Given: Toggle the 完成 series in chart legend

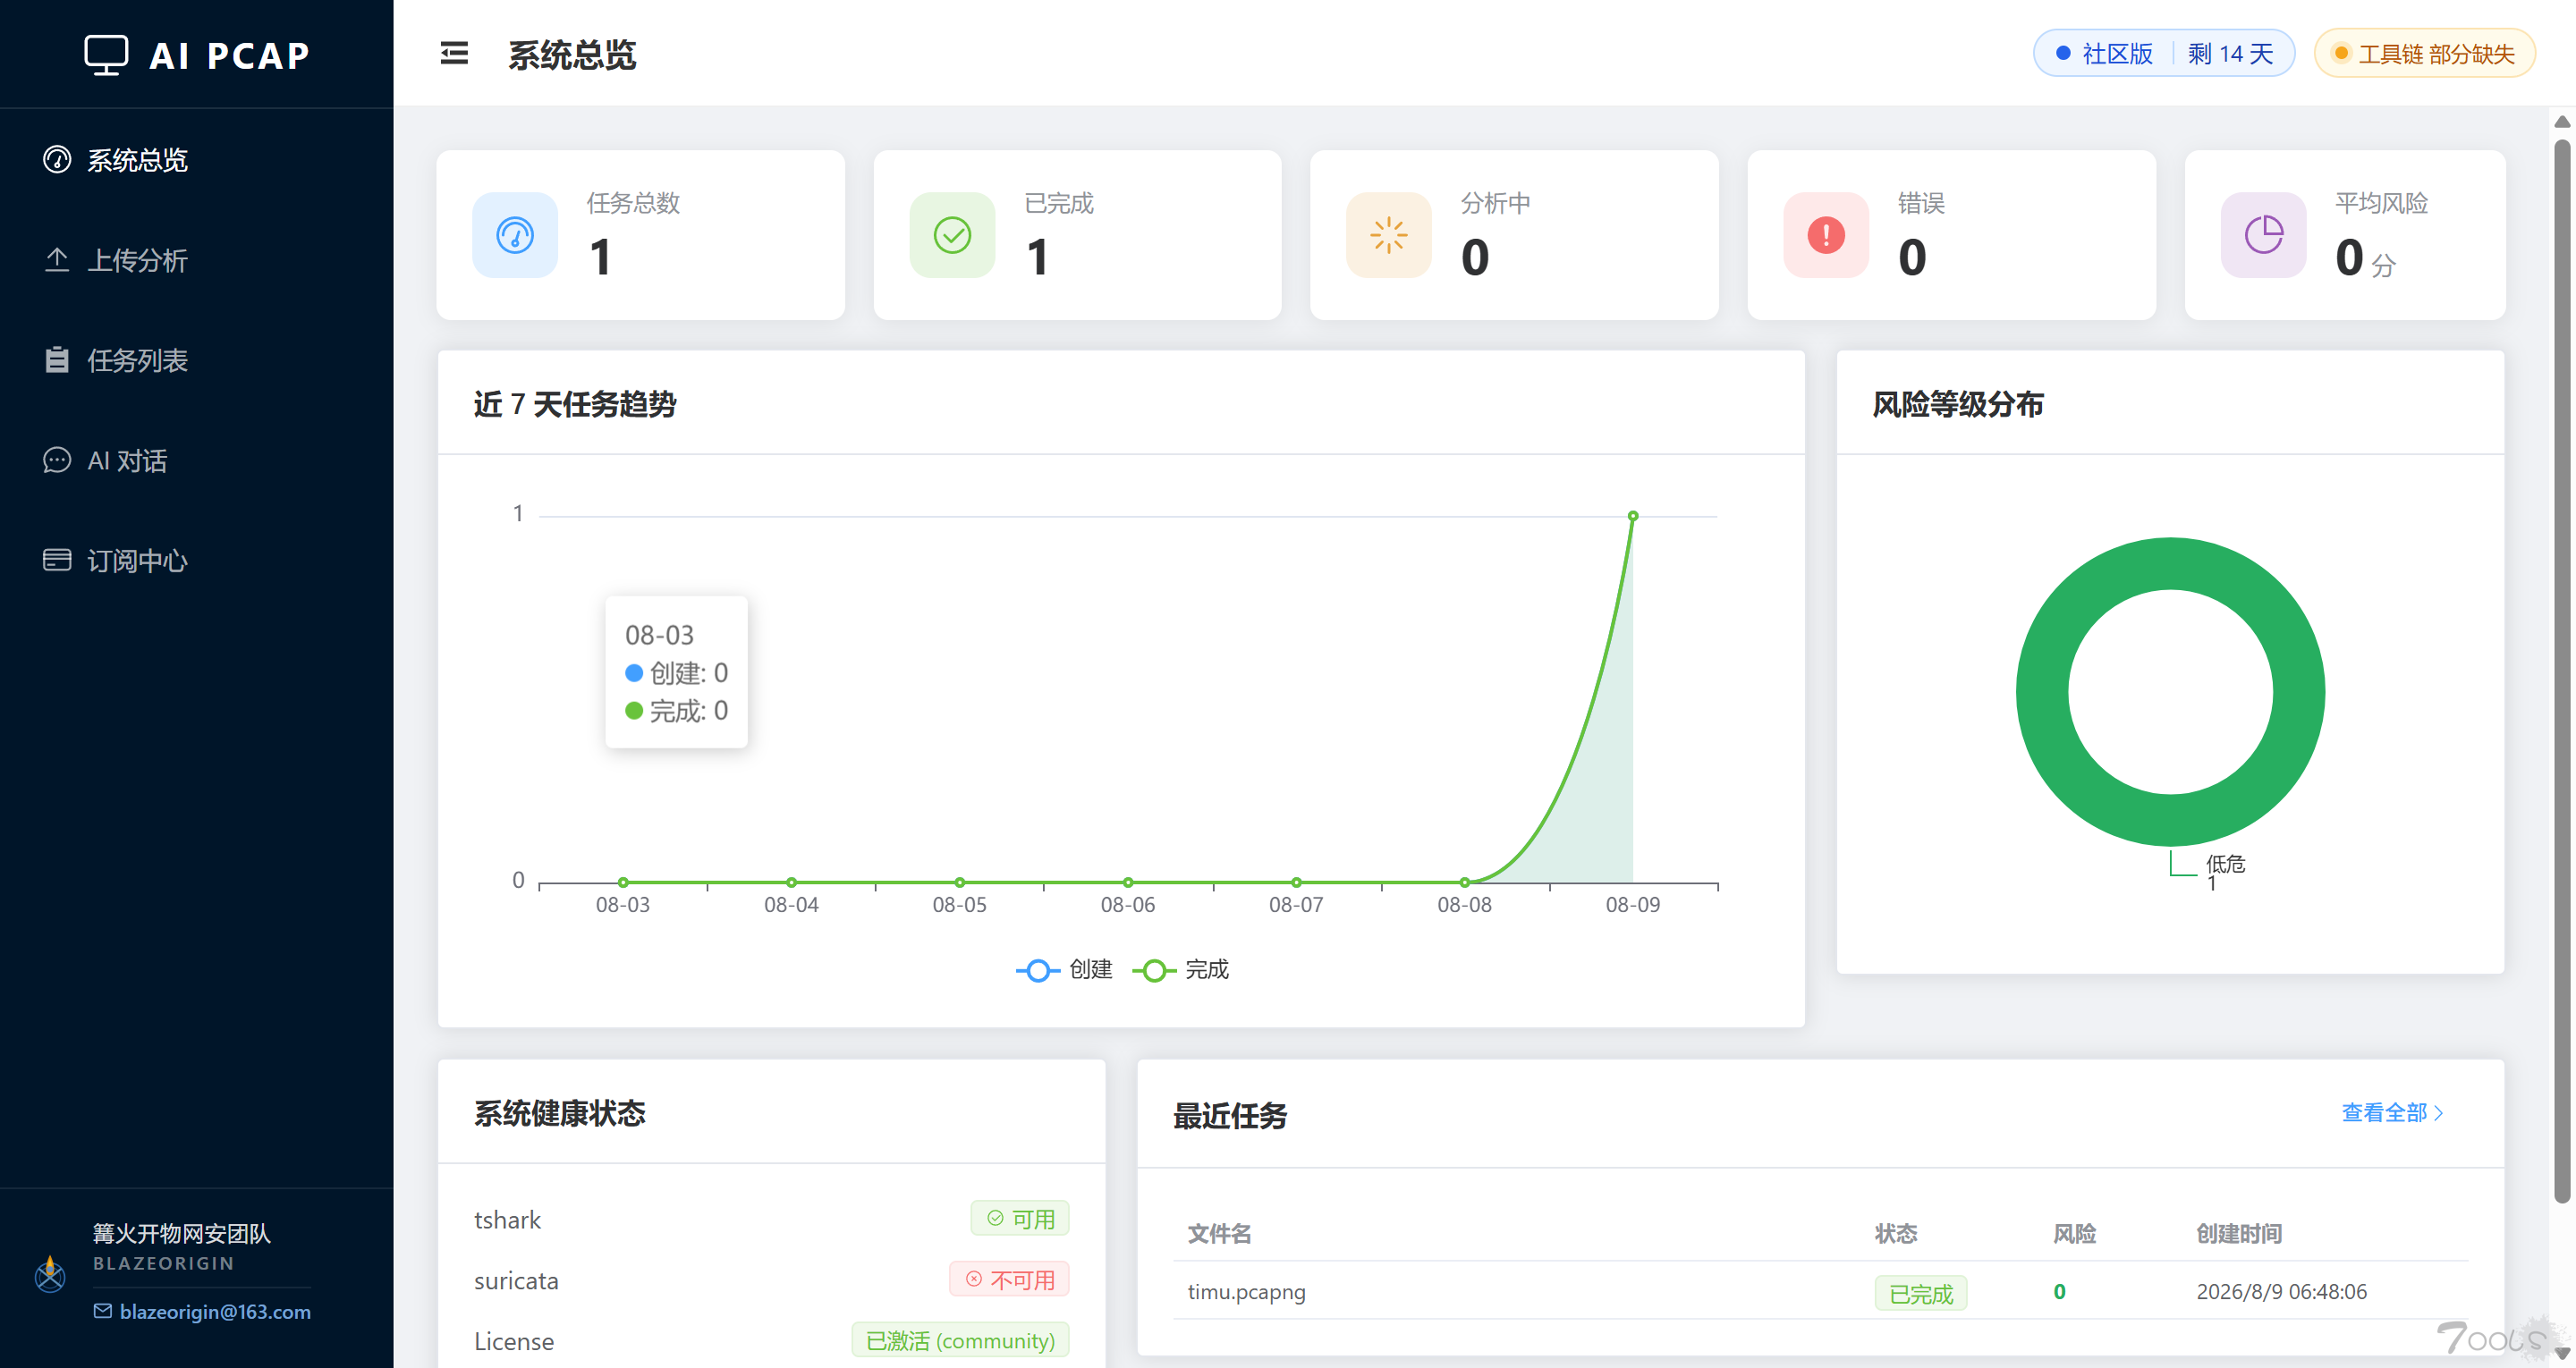Looking at the screenshot, I should pos(1181,970).
